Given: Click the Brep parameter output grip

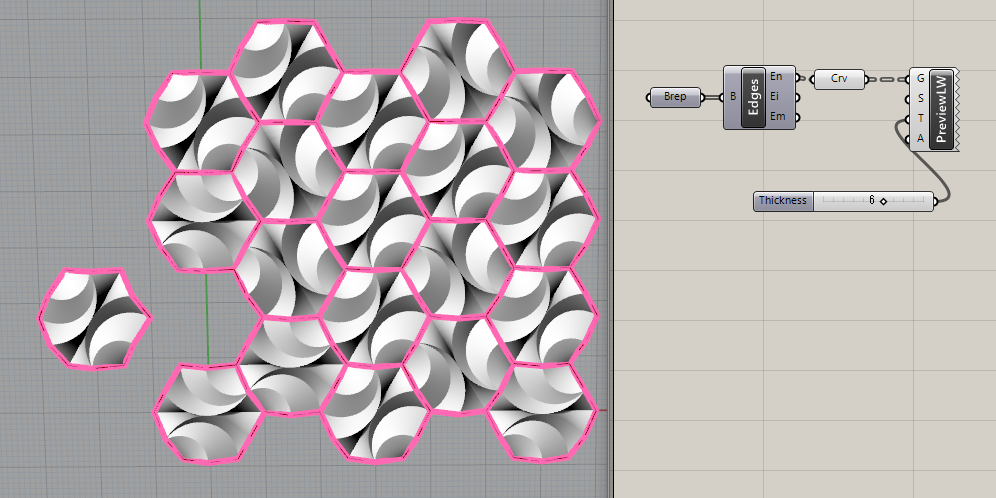Looking at the screenshot, I should point(702,97).
